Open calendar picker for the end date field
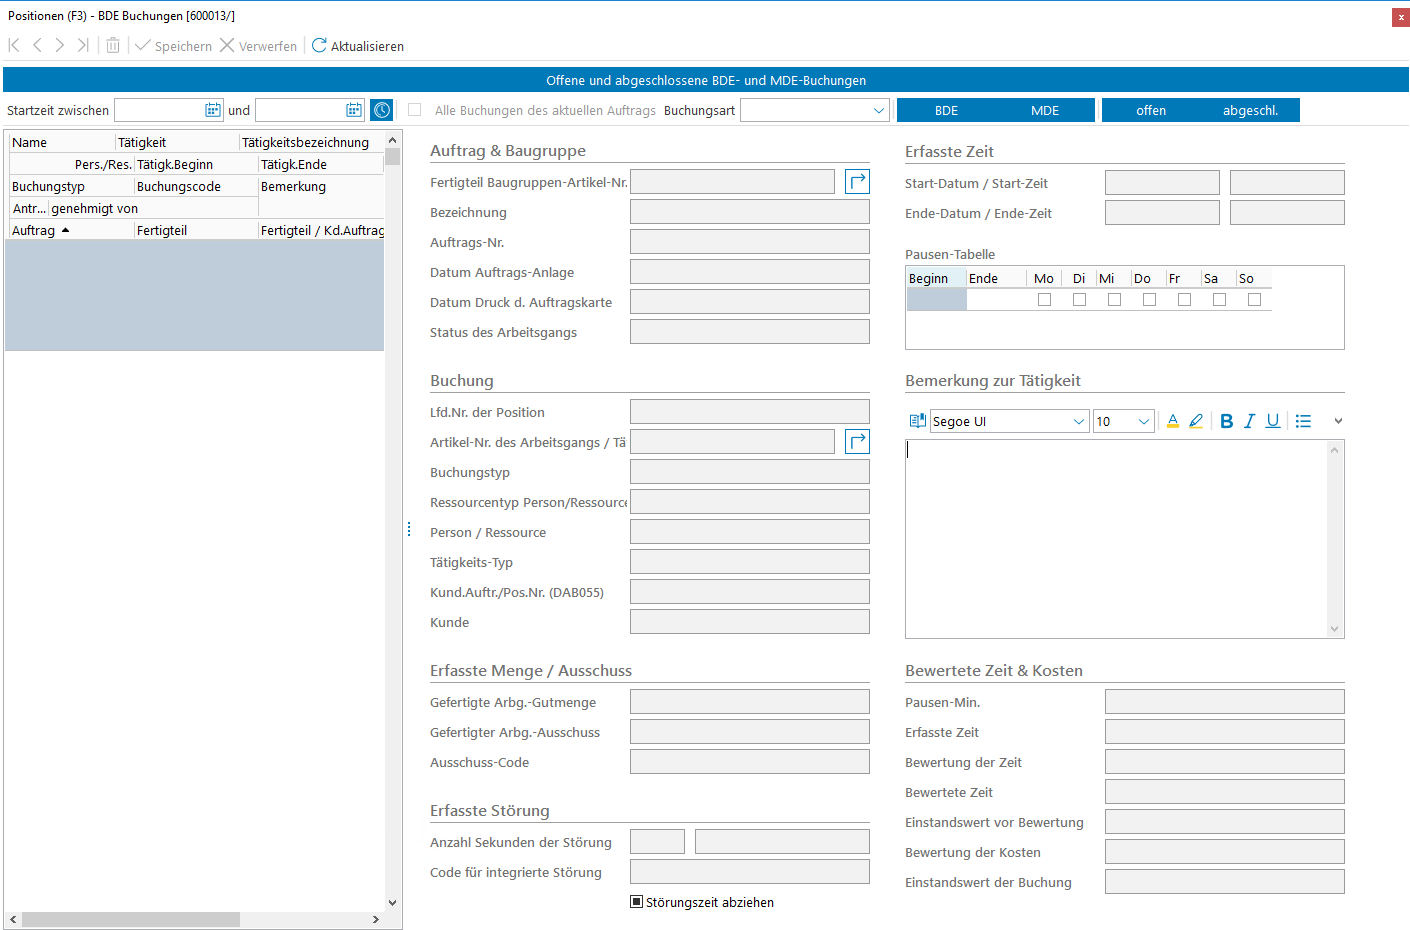This screenshot has width=1410, height=930. pyautogui.click(x=354, y=110)
